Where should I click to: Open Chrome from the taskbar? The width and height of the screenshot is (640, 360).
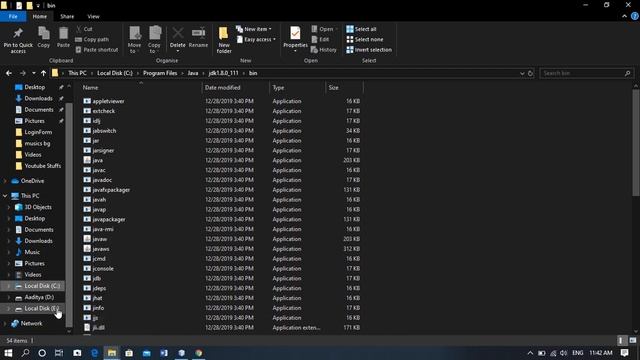point(199,353)
